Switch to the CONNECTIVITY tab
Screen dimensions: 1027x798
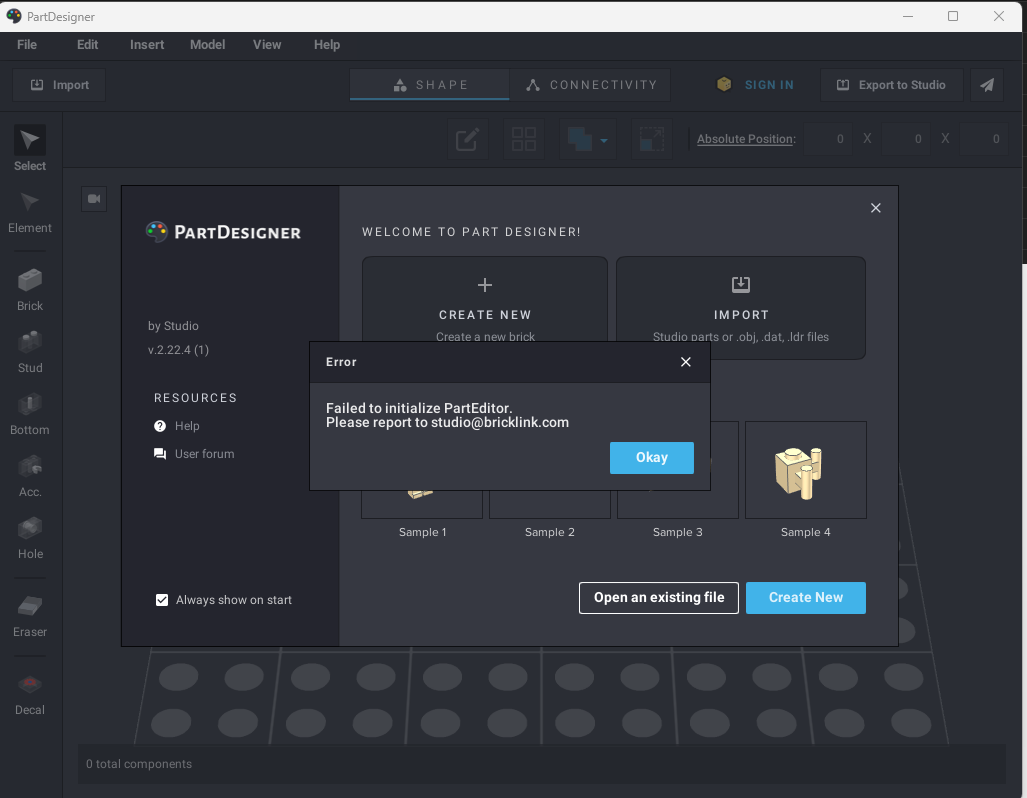tap(591, 85)
